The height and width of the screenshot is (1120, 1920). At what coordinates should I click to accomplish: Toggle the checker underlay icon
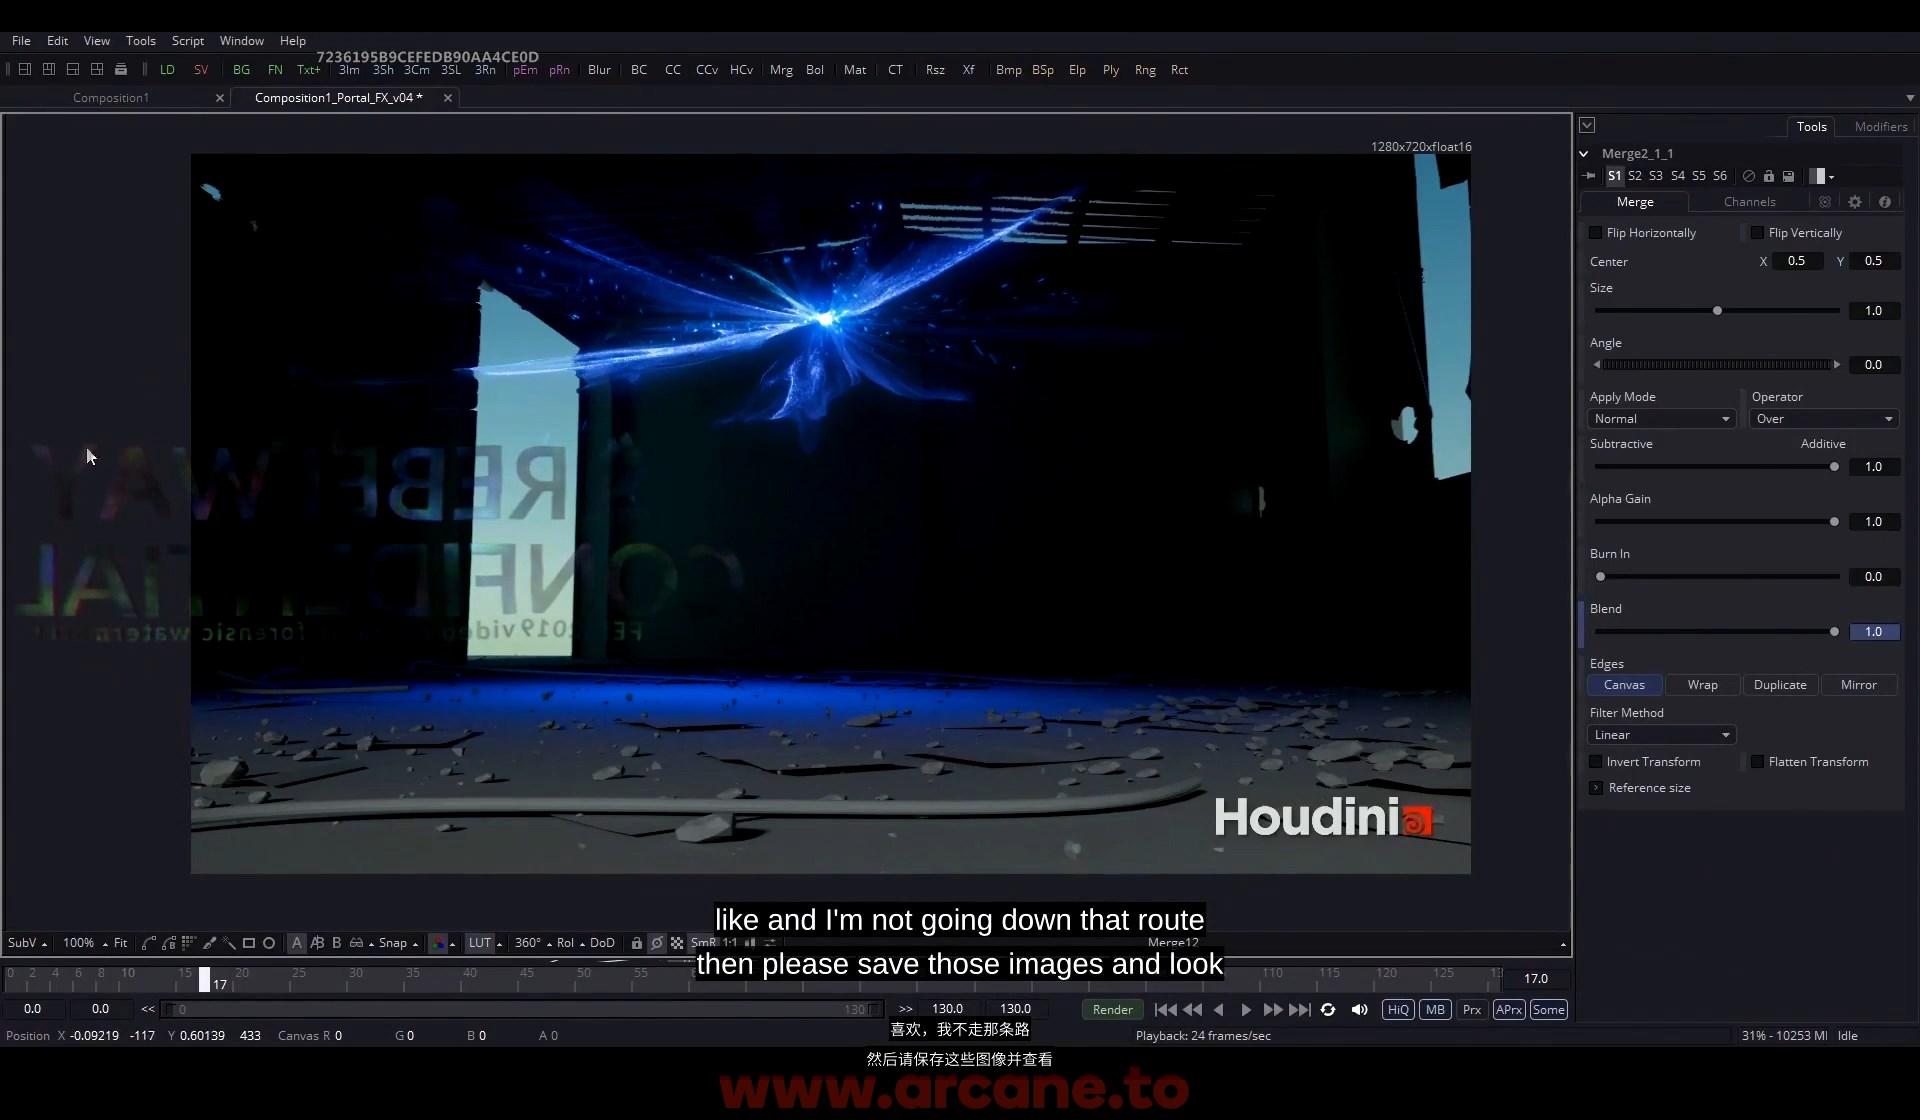click(677, 943)
